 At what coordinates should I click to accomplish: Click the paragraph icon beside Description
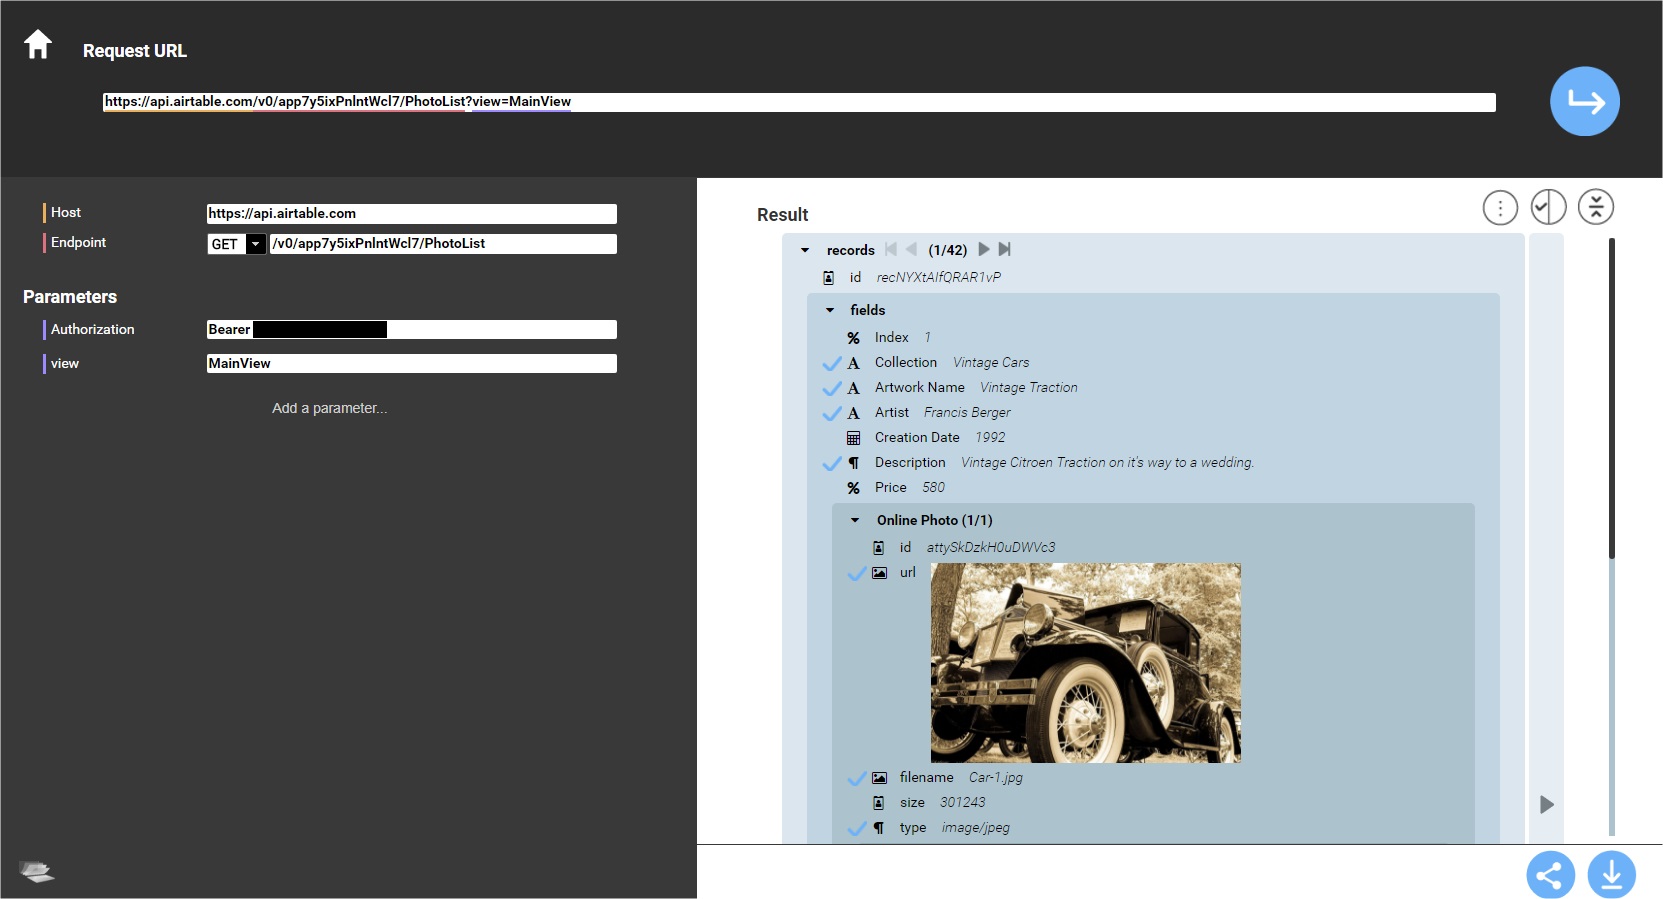click(x=853, y=463)
